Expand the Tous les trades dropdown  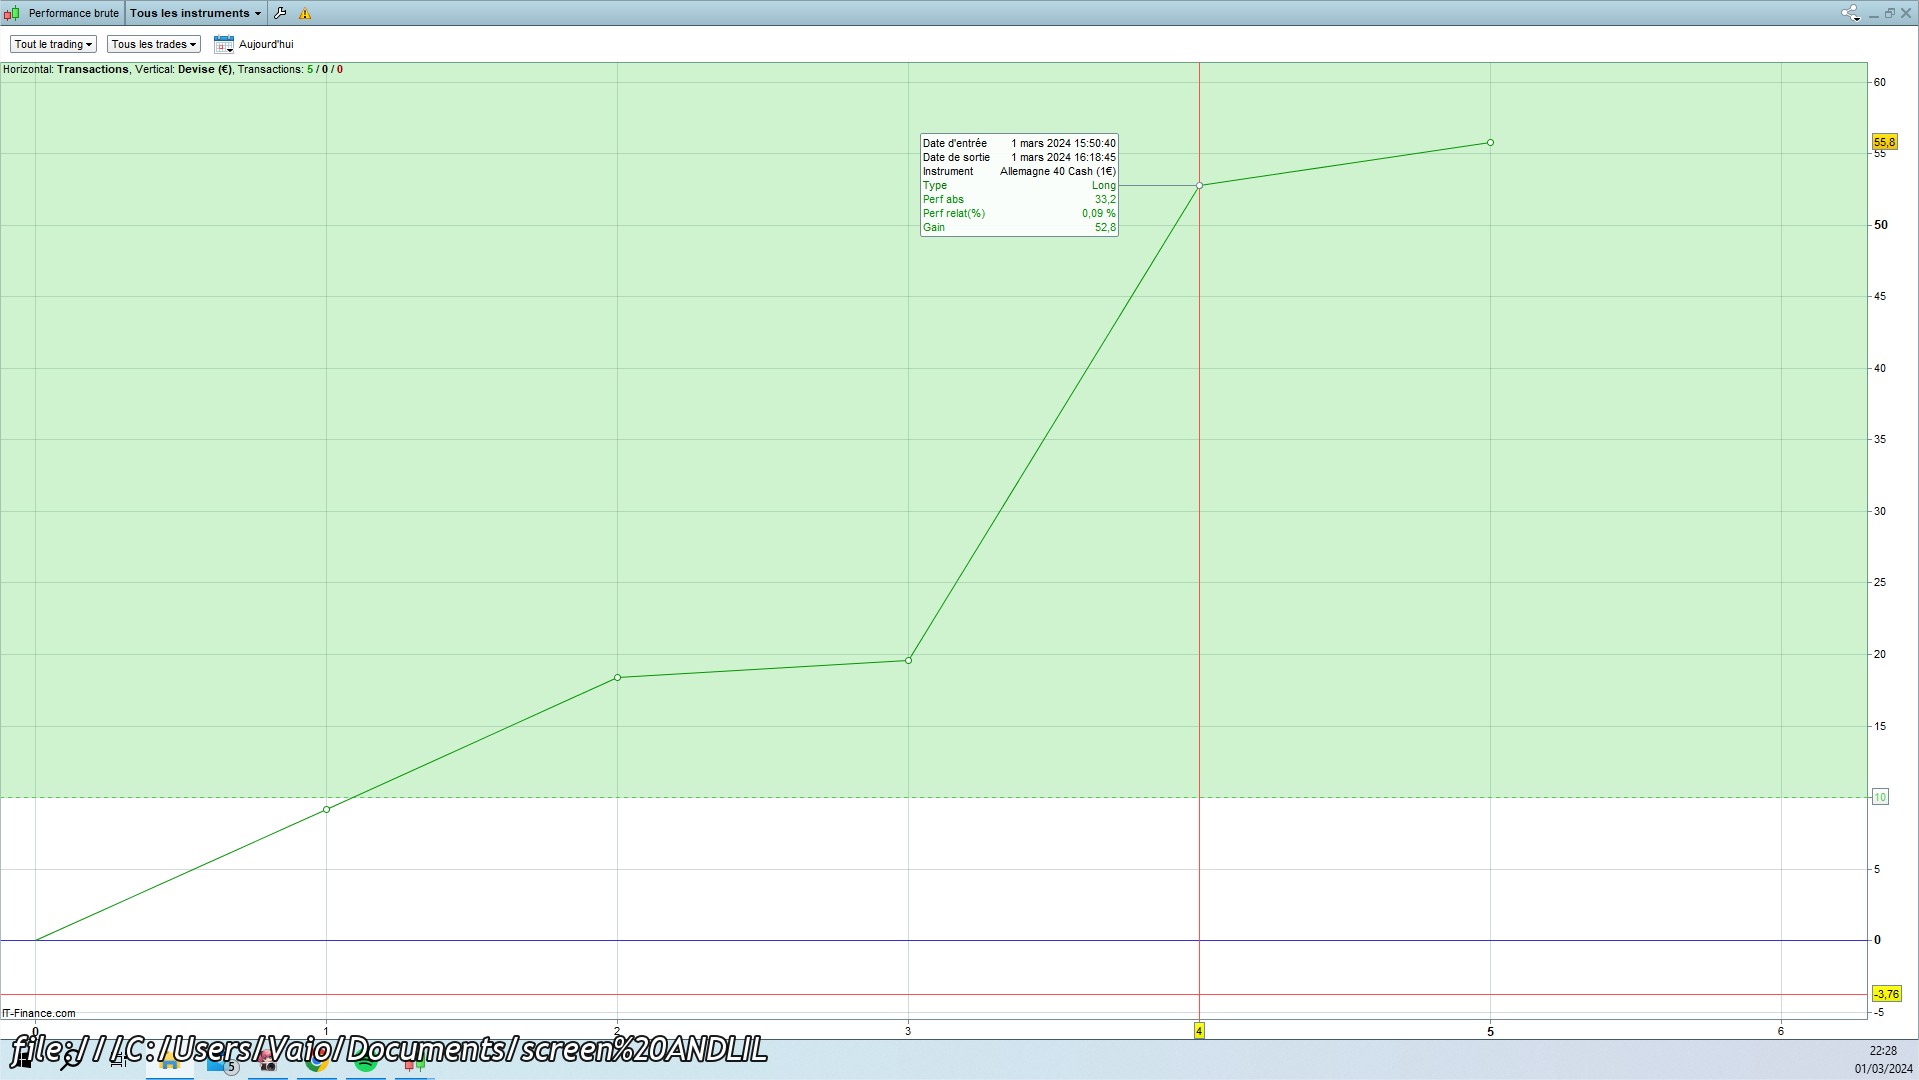pos(154,44)
